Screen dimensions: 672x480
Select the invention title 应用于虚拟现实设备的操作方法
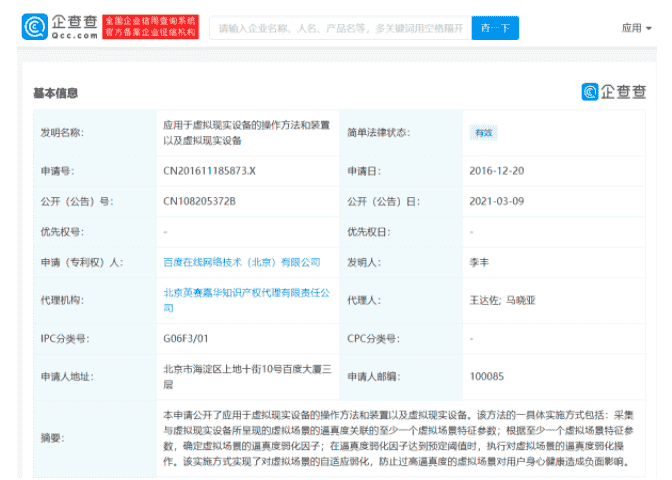pyautogui.click(x=246, y=133)
